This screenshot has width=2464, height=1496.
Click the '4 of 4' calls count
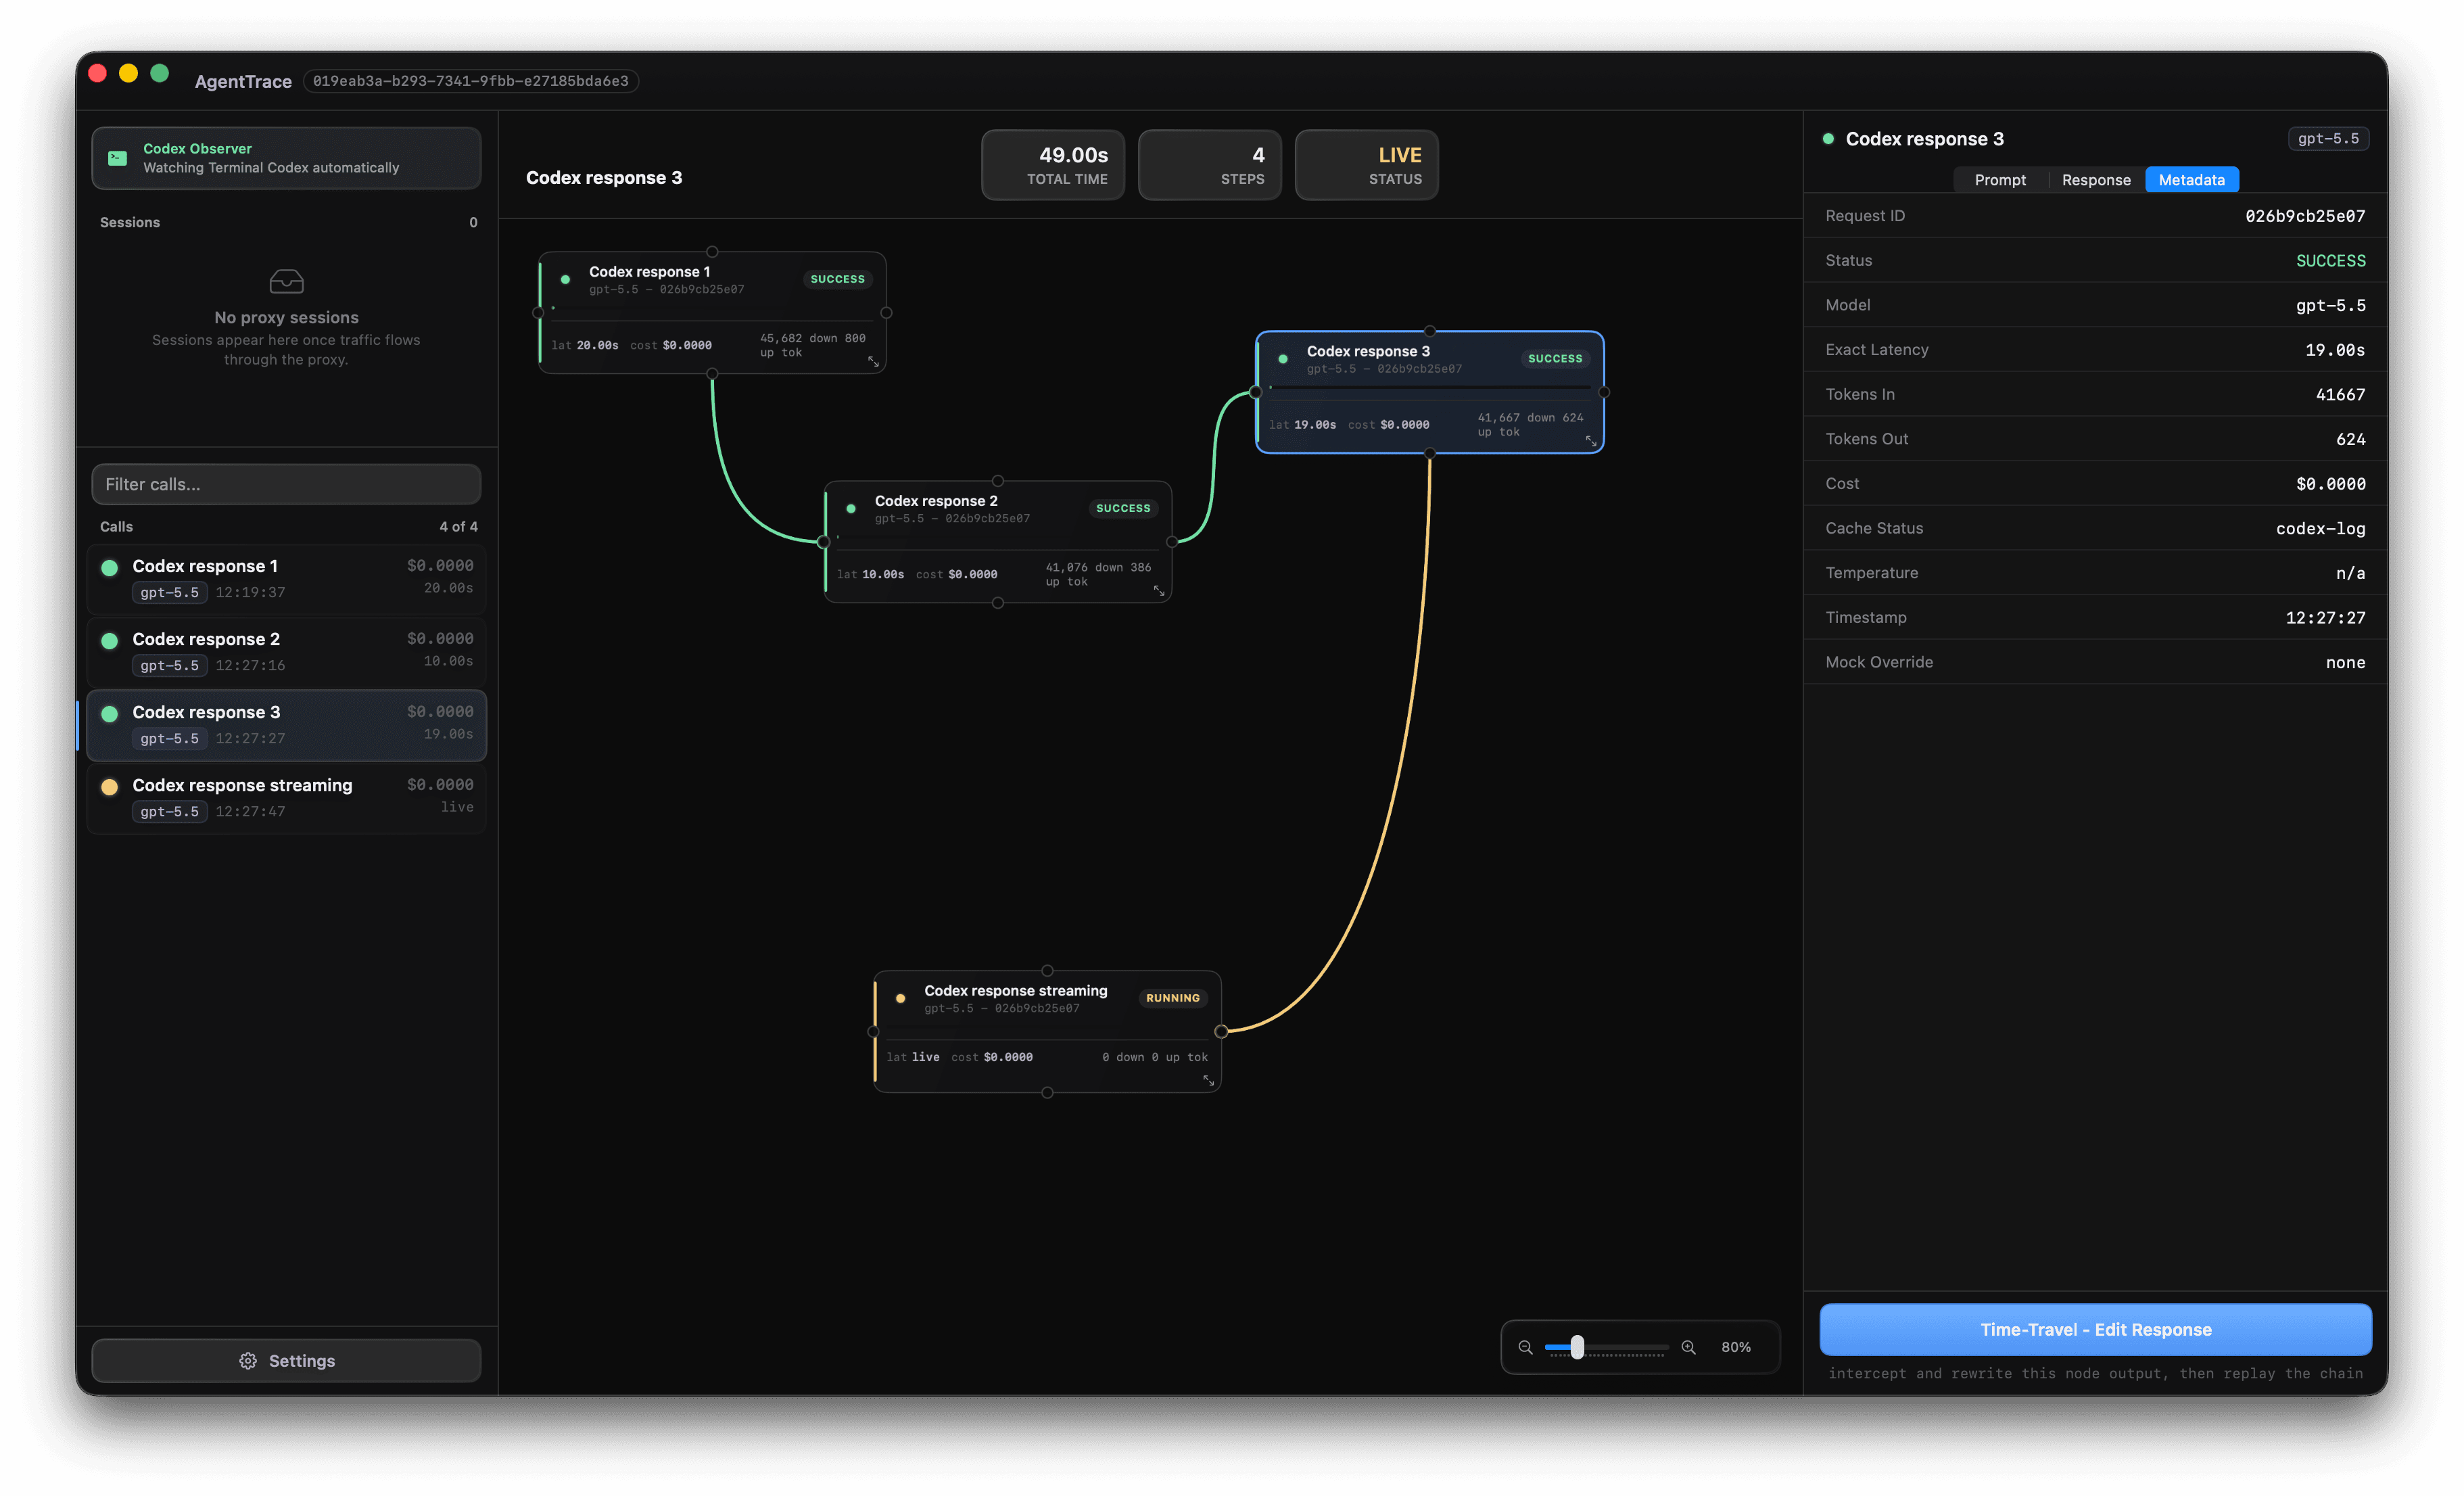[x=458, y=527]
